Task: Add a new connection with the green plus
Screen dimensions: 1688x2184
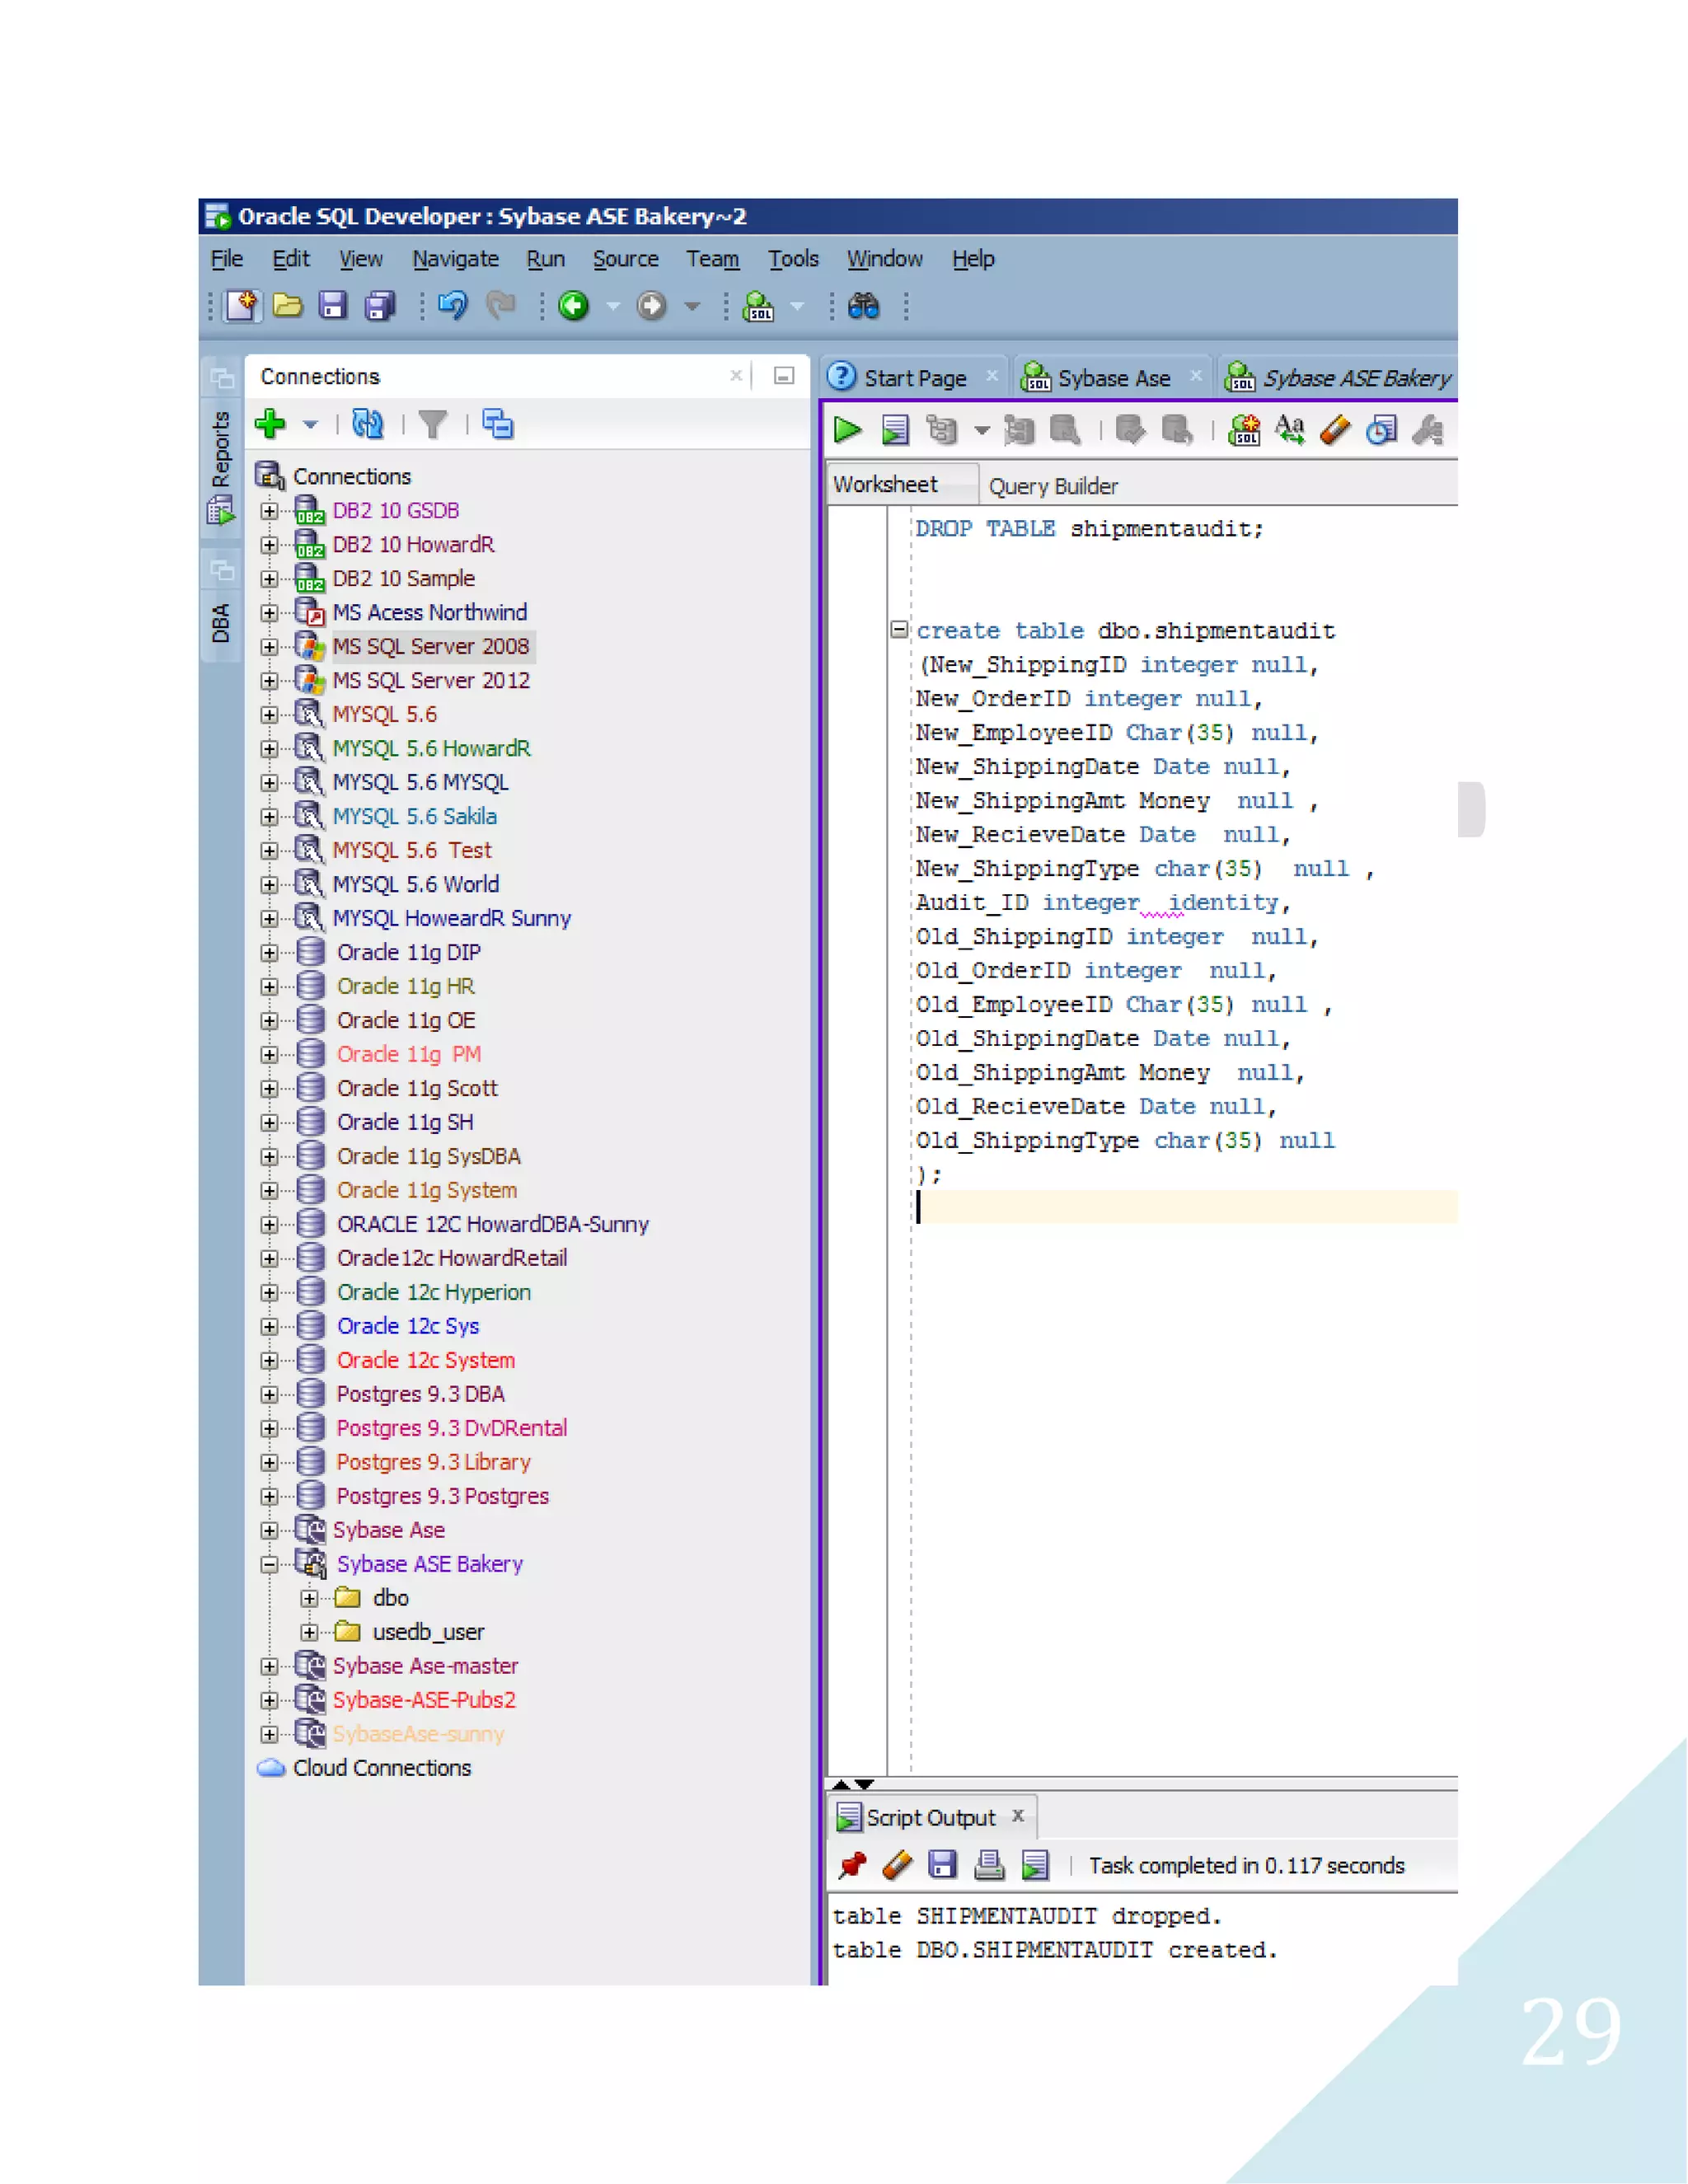Action: tap(270, 424)
